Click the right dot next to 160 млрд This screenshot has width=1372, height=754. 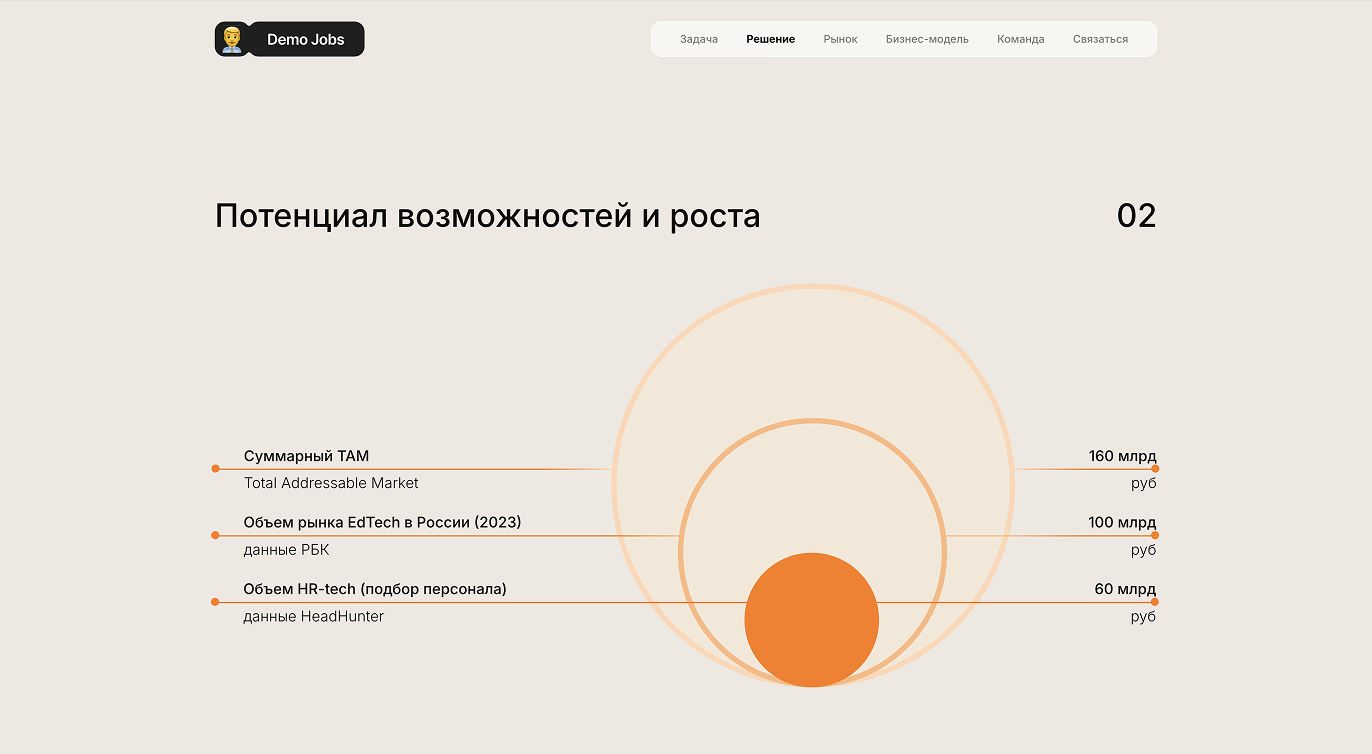coord(1155,468)
